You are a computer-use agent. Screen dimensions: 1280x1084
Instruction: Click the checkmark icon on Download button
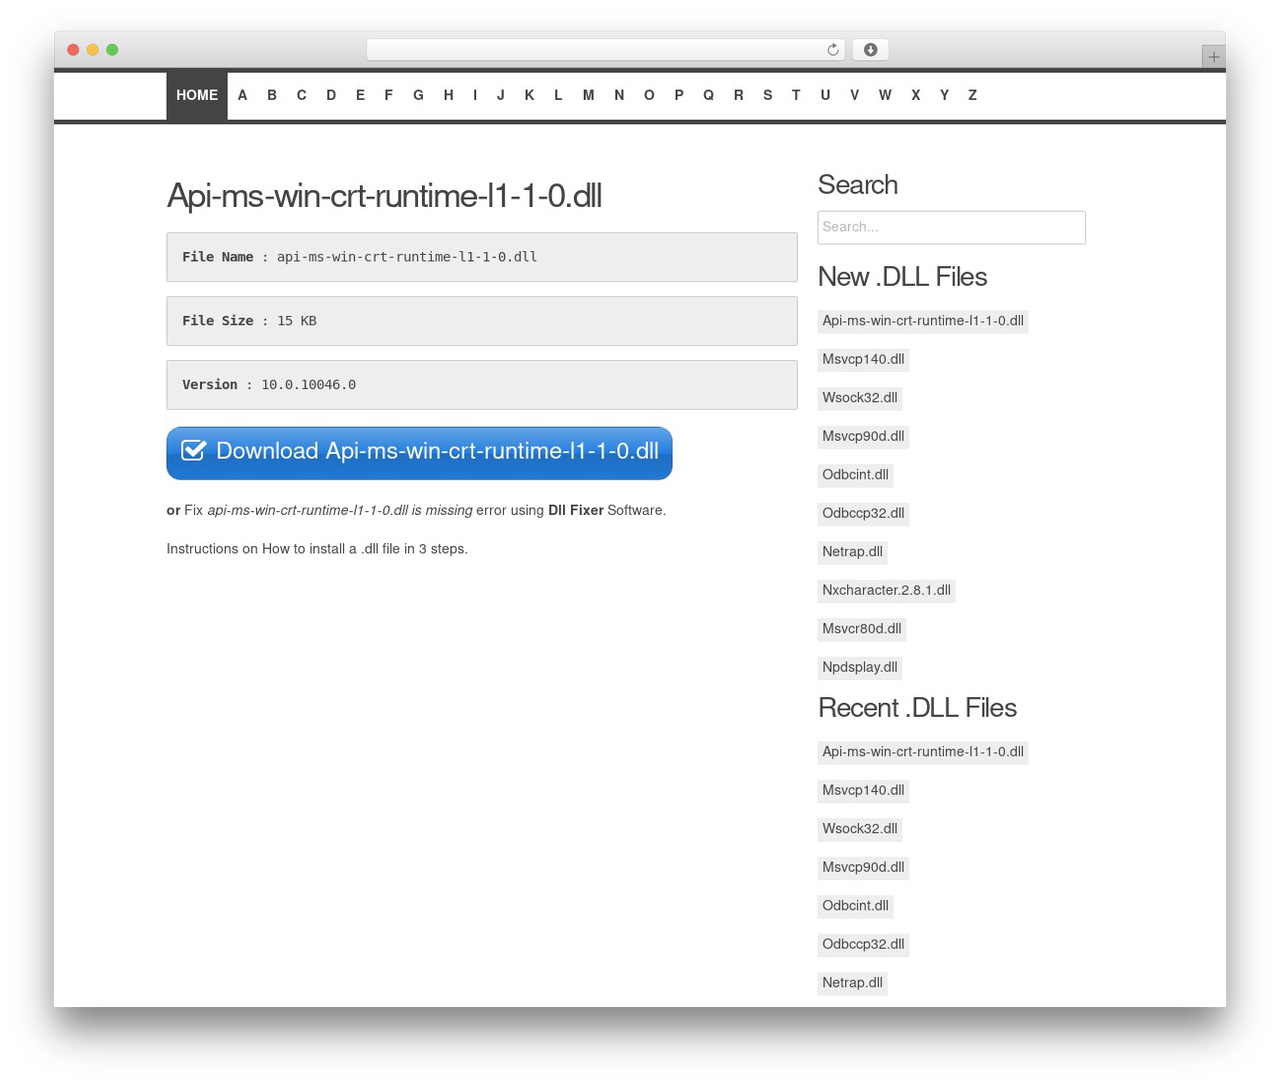194,451
